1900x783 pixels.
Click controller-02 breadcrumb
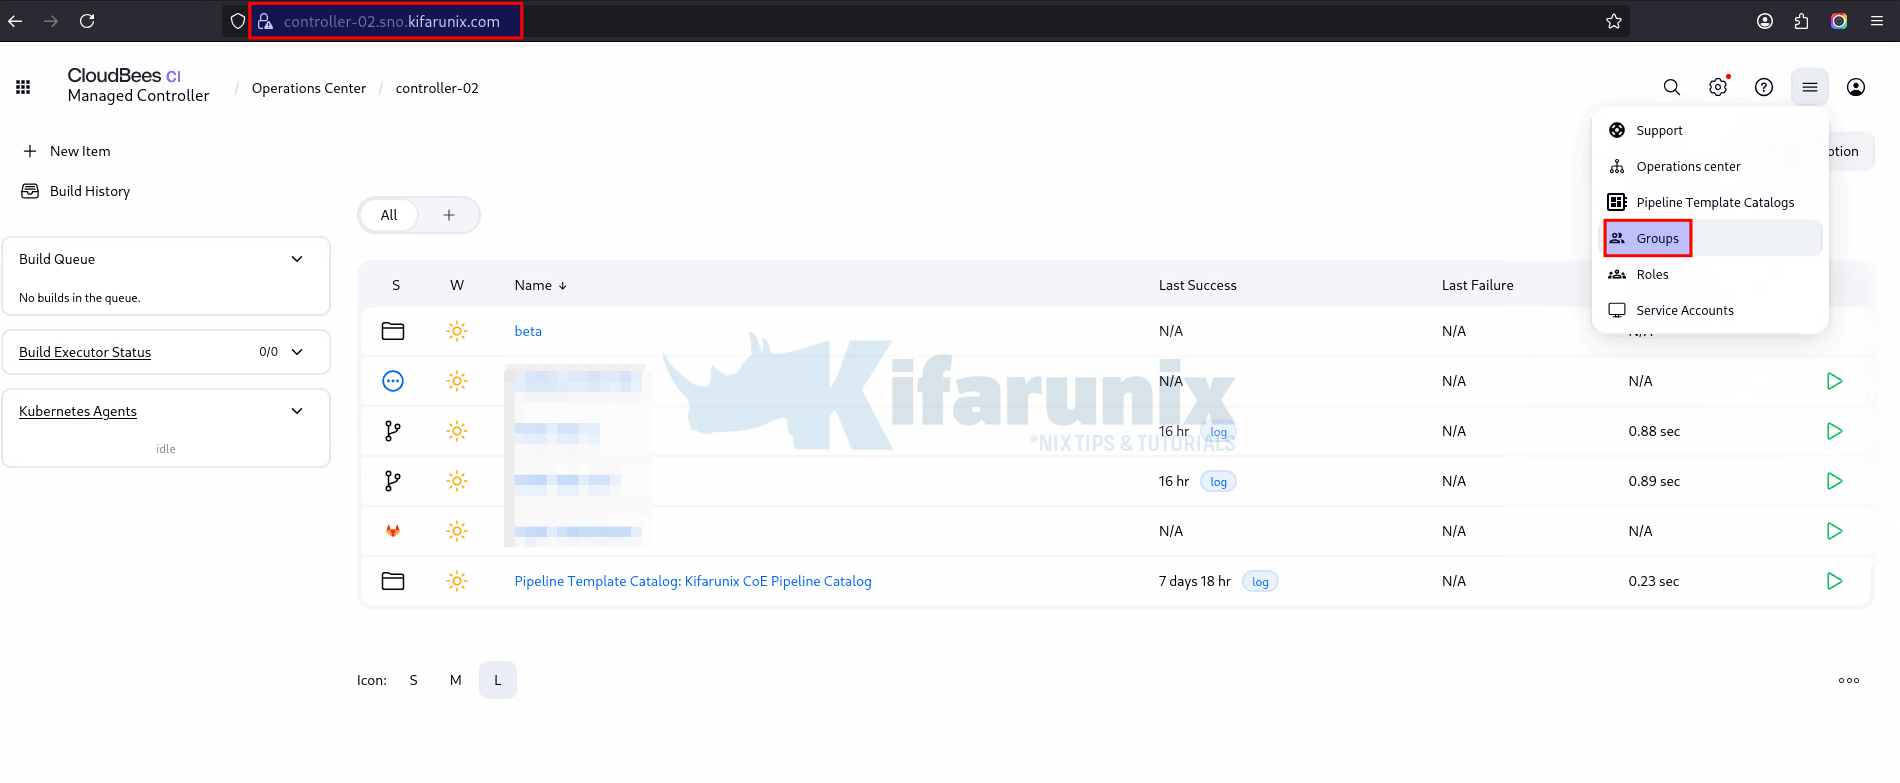437,88
